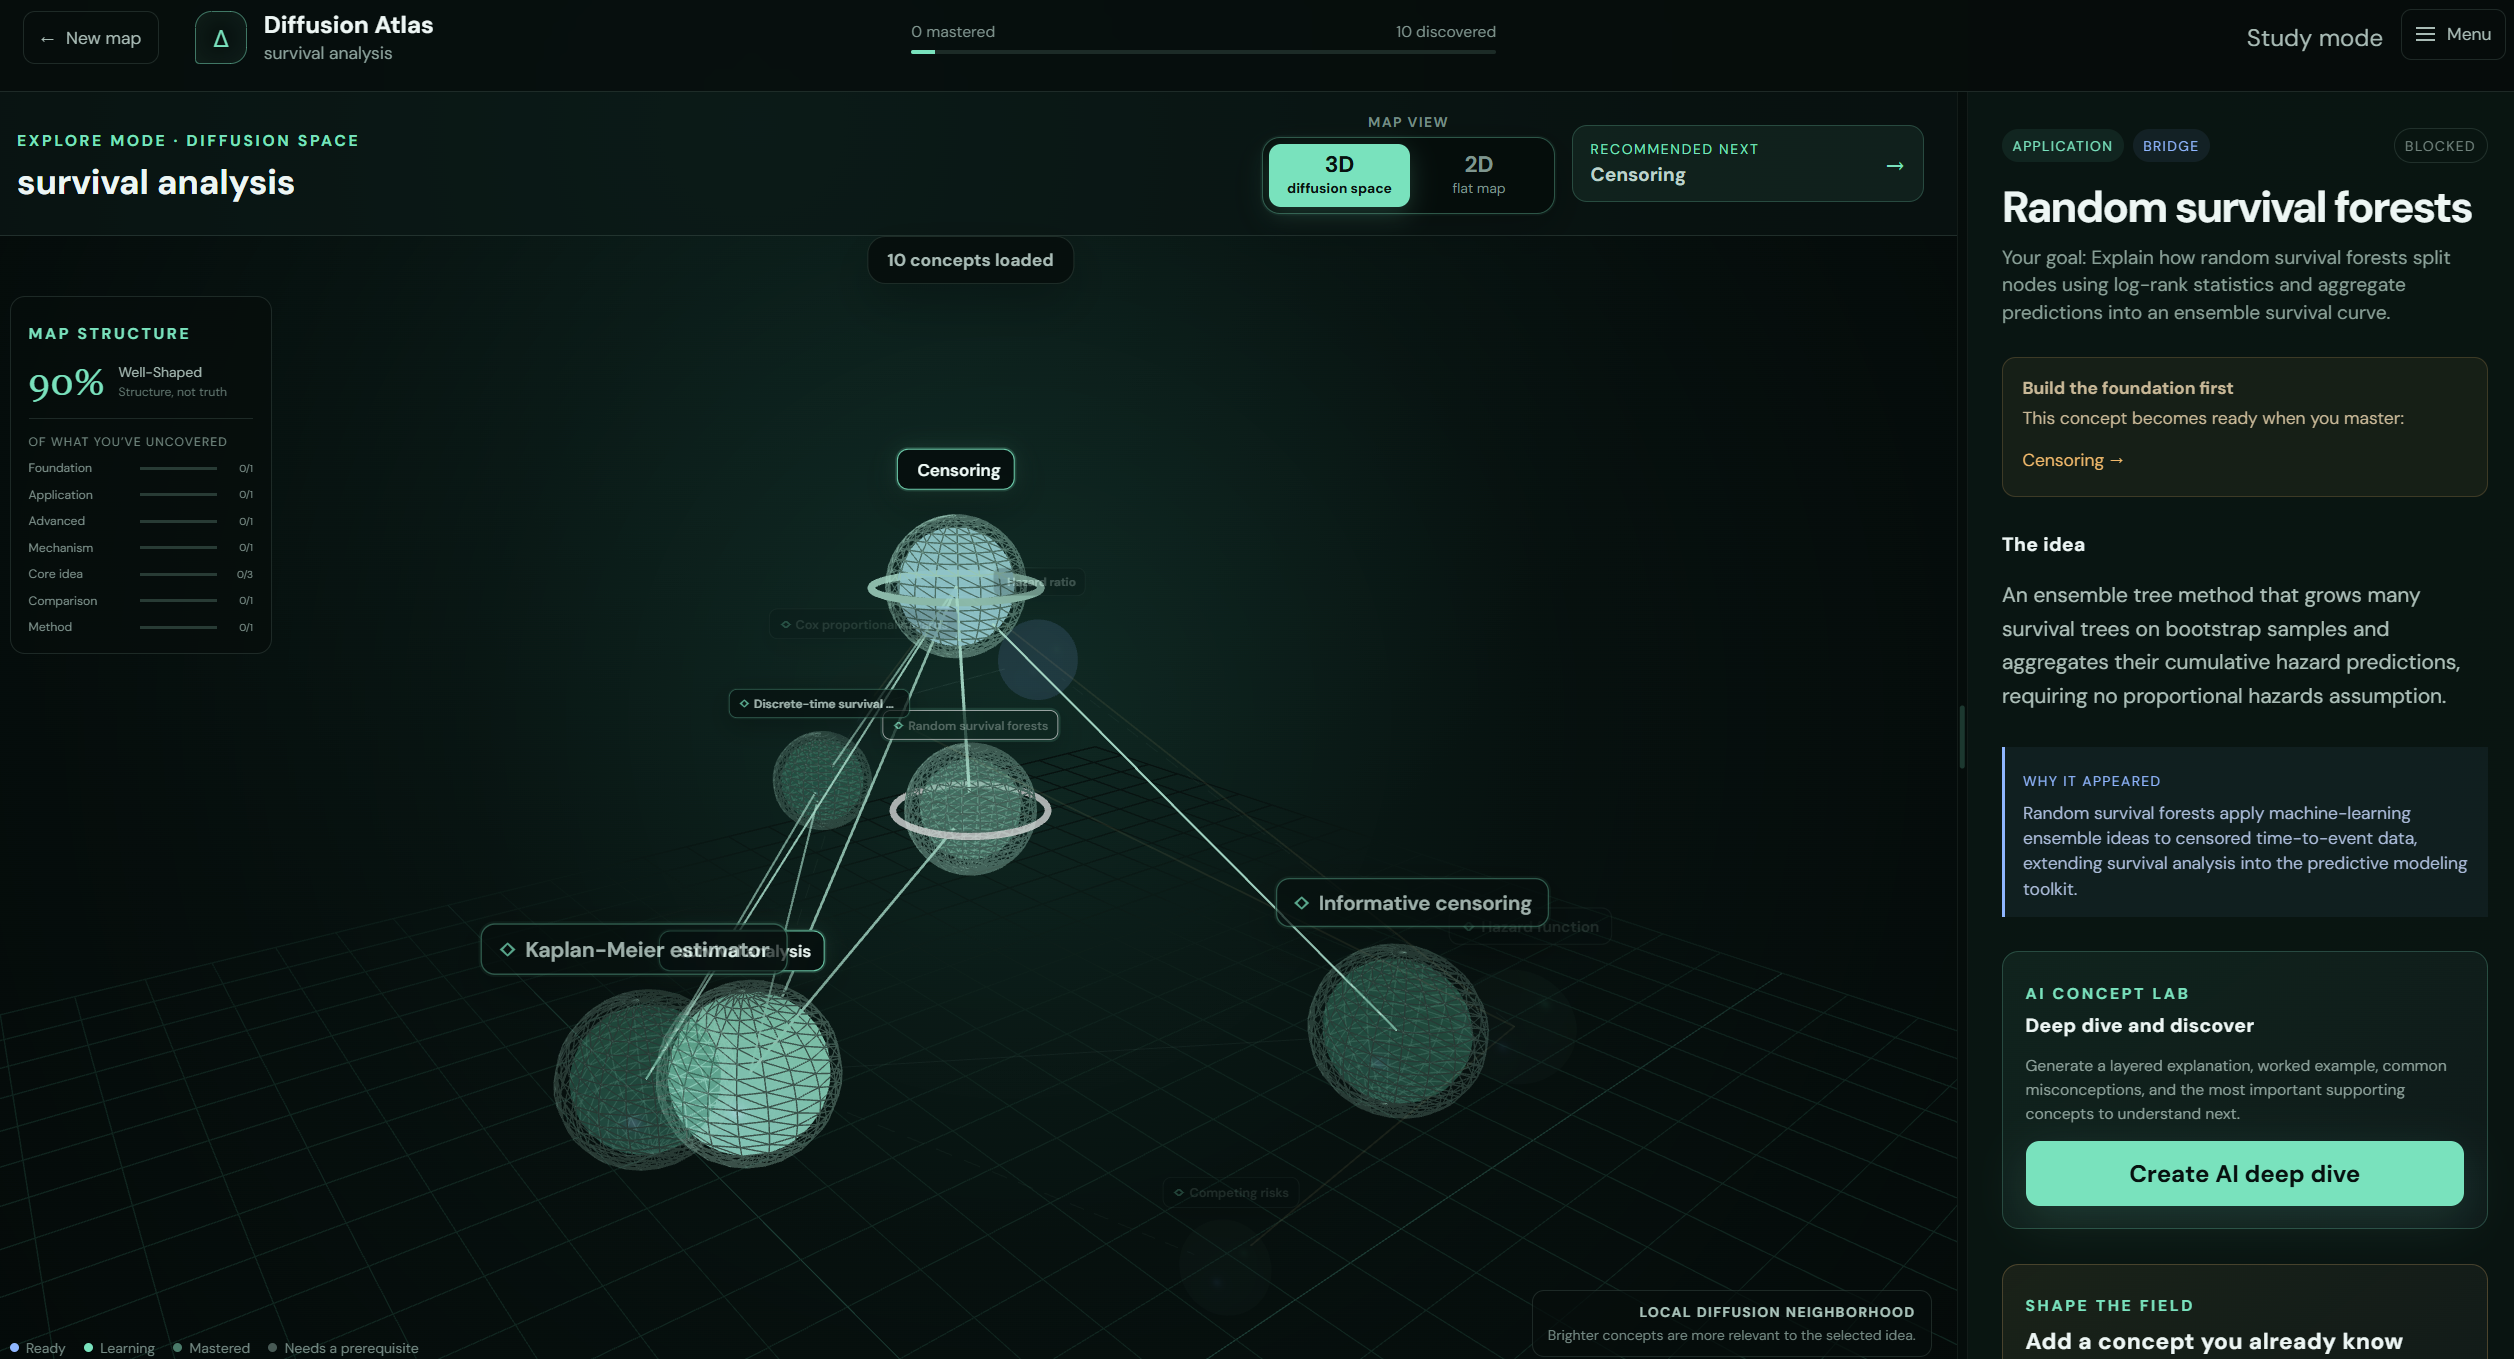Click the APPLICATION tag chip

[x=2062, y=146]
